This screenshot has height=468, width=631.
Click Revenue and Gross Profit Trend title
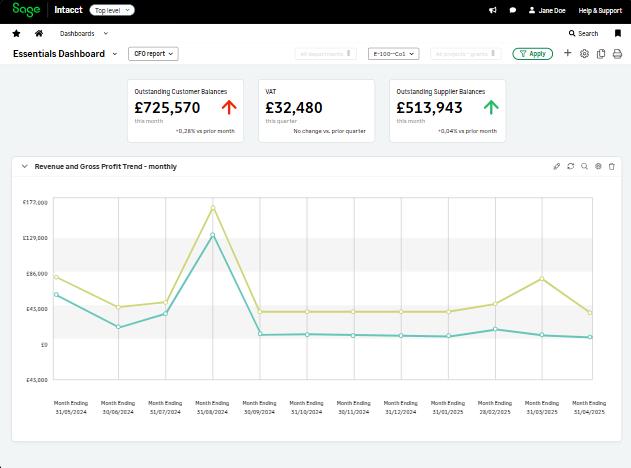(x=105, y=167)
